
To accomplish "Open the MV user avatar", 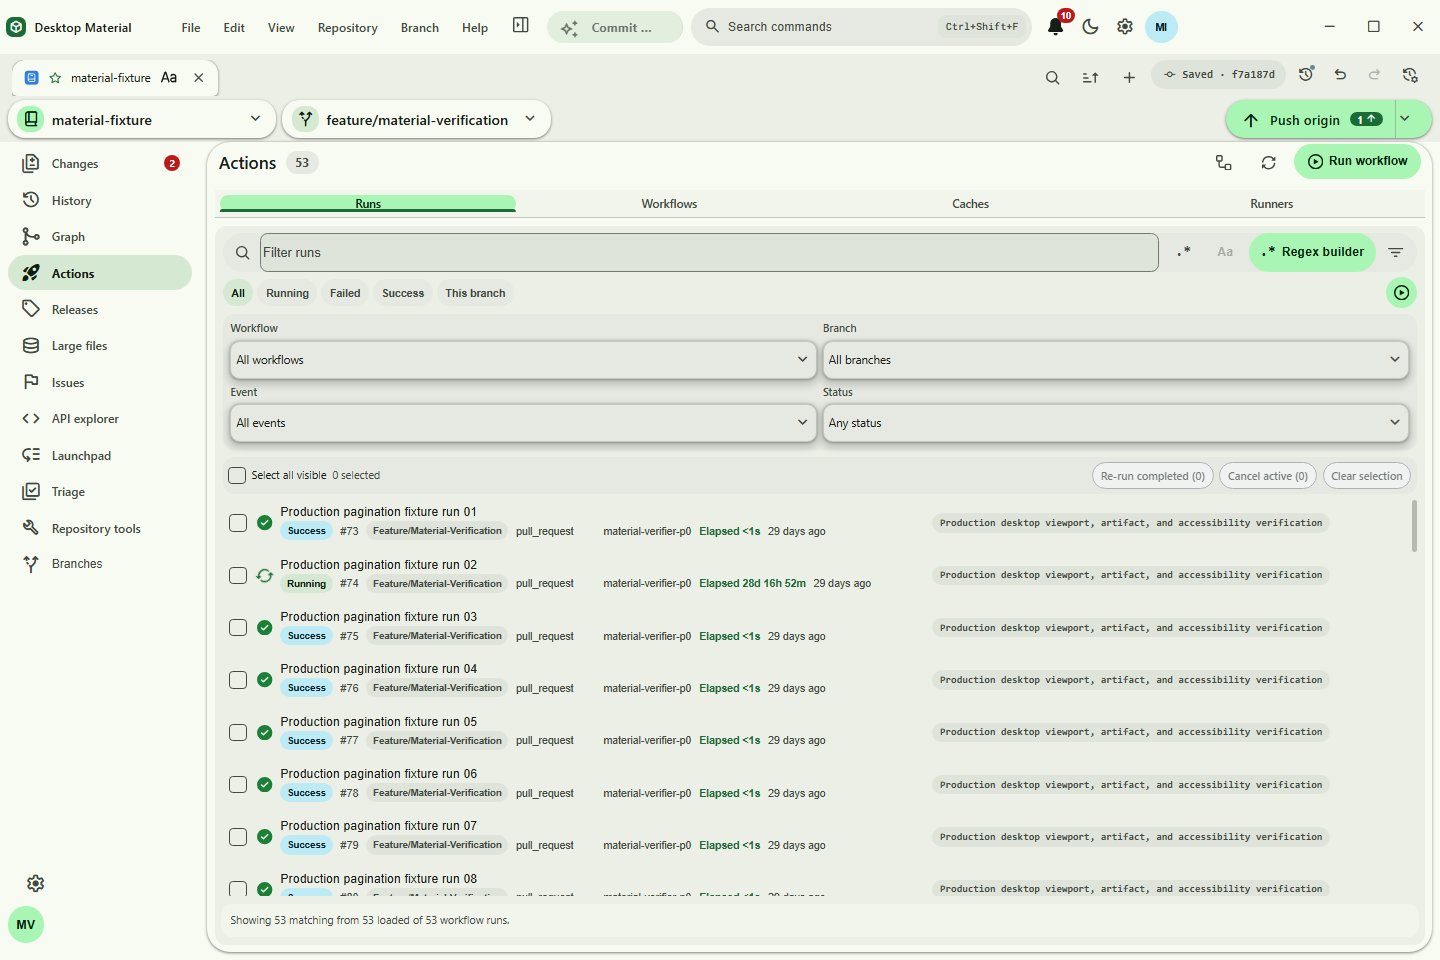I will [26, 924].
